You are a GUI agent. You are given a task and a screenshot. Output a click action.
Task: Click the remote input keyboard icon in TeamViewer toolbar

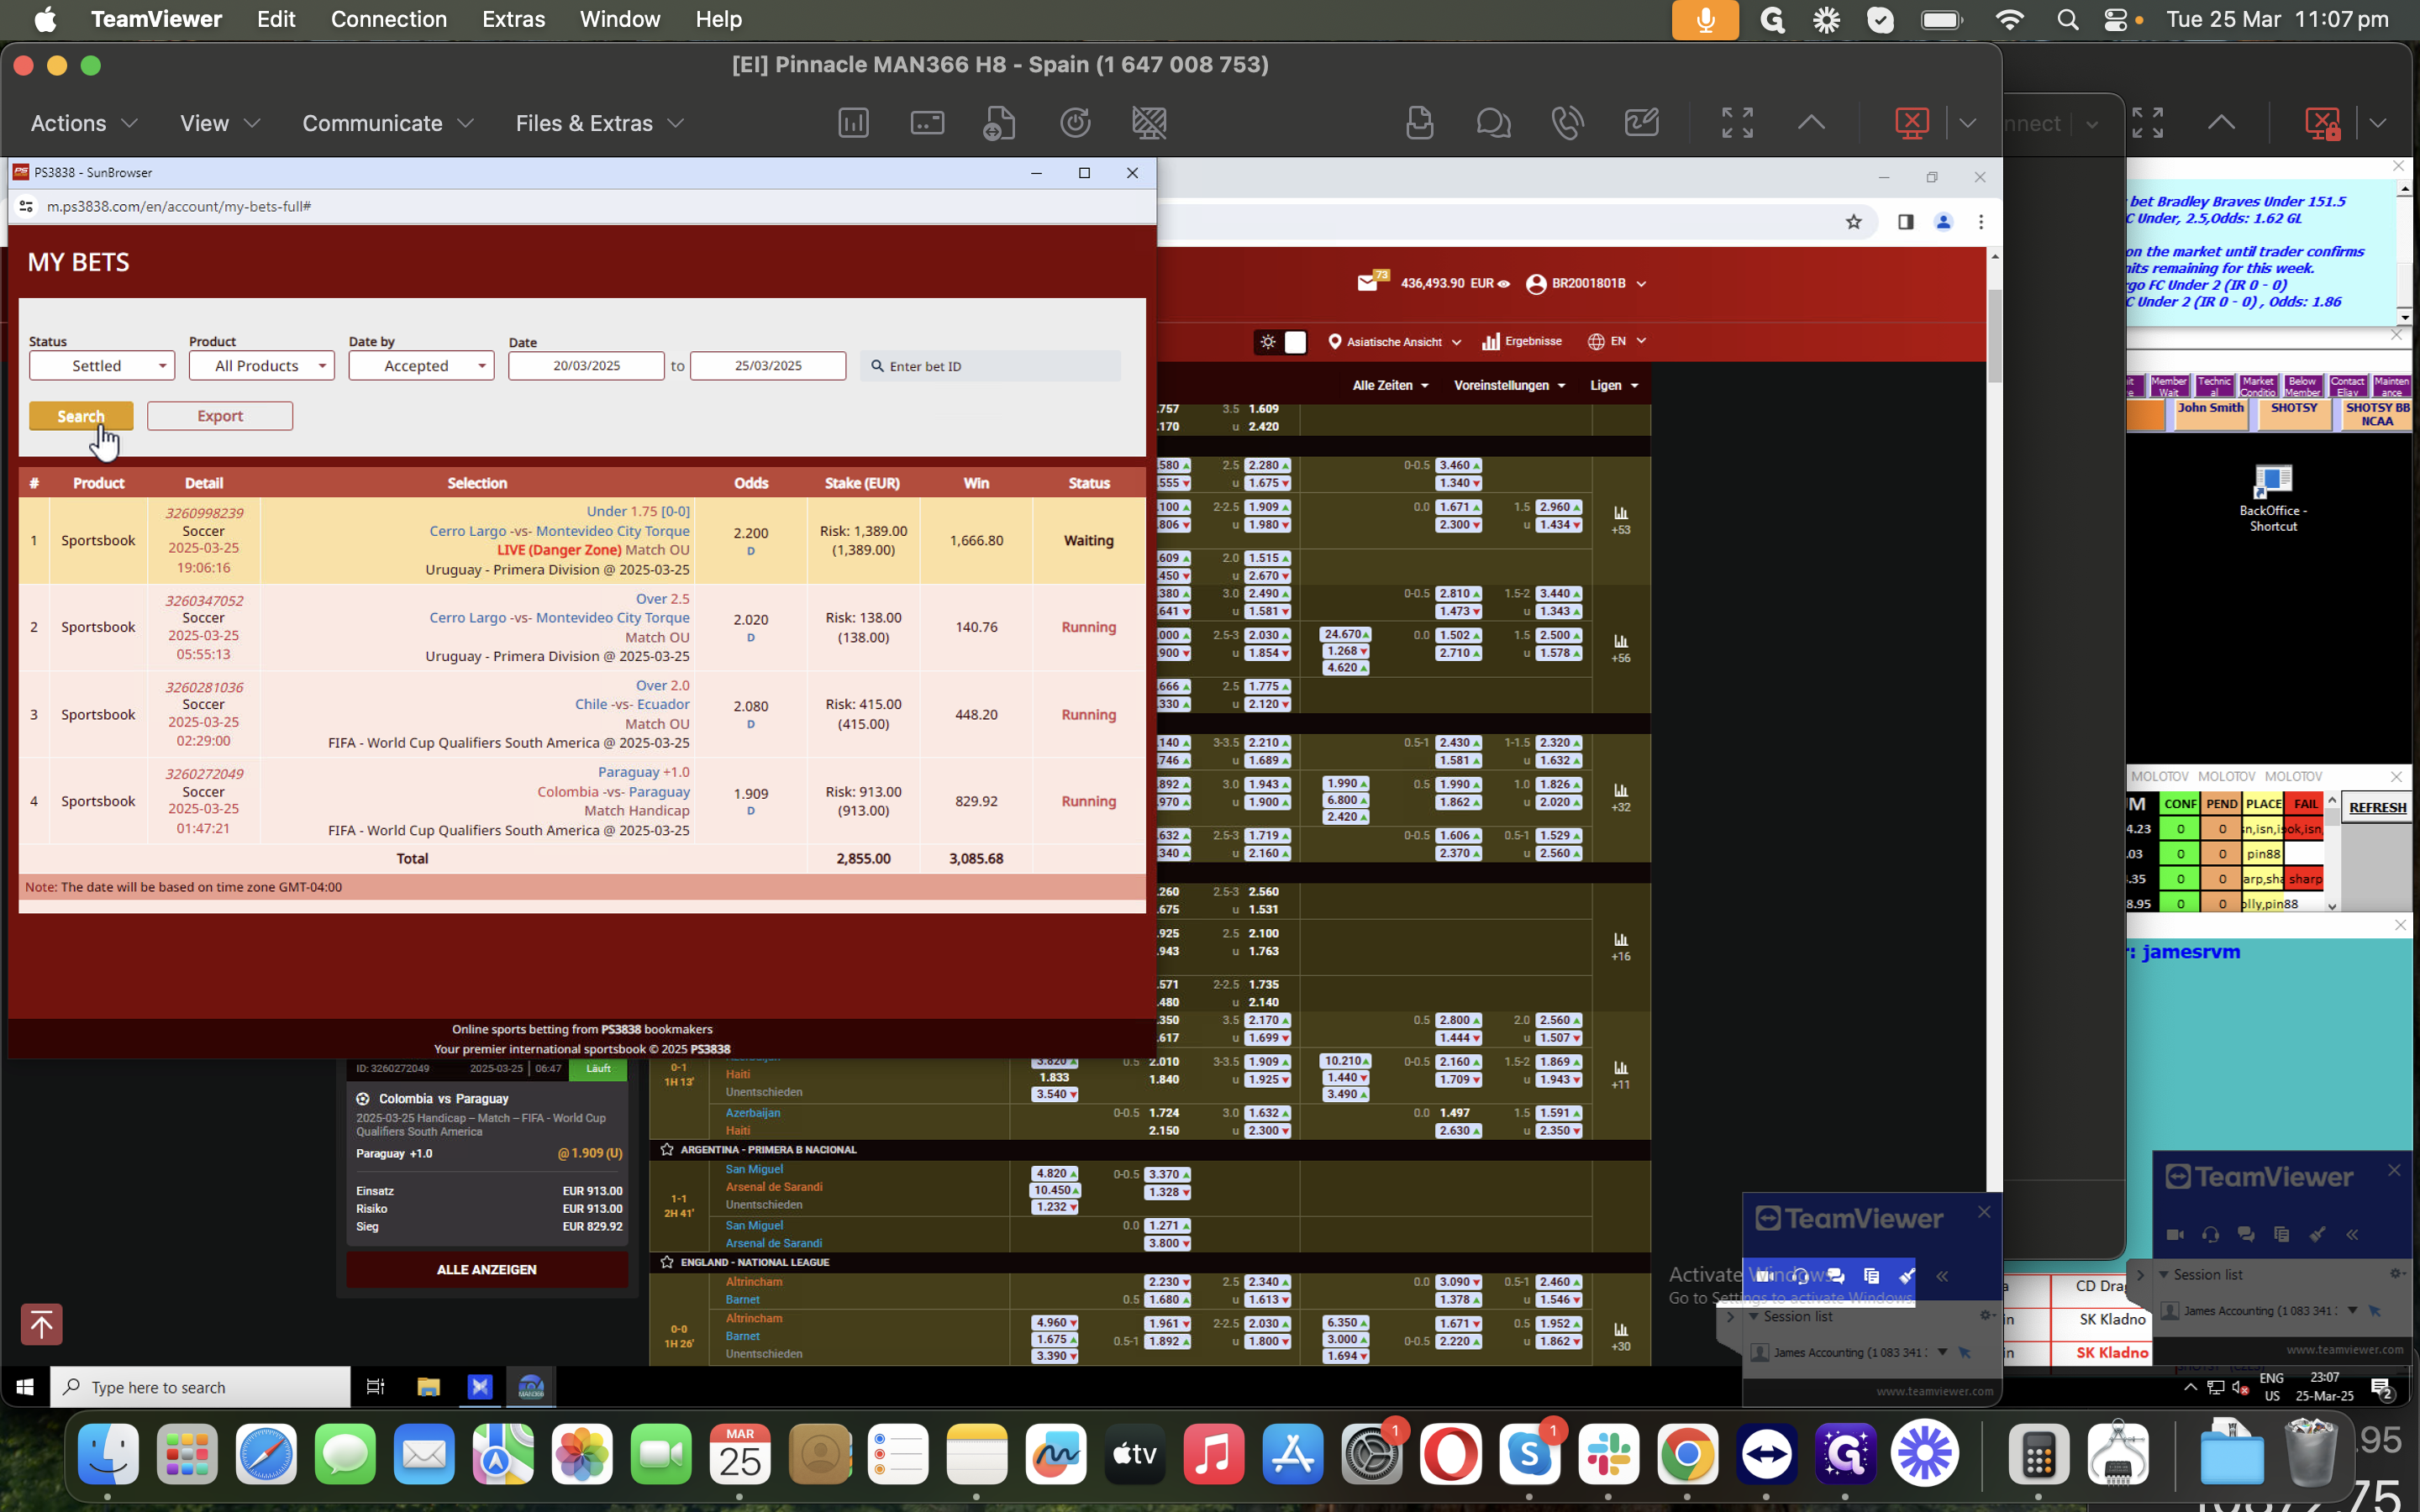(927, 123)
